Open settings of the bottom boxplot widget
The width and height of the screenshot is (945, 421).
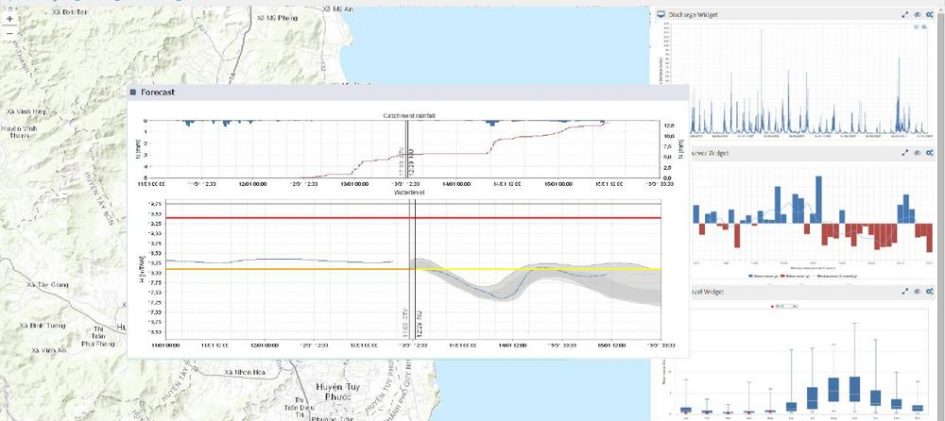(930, 292)
